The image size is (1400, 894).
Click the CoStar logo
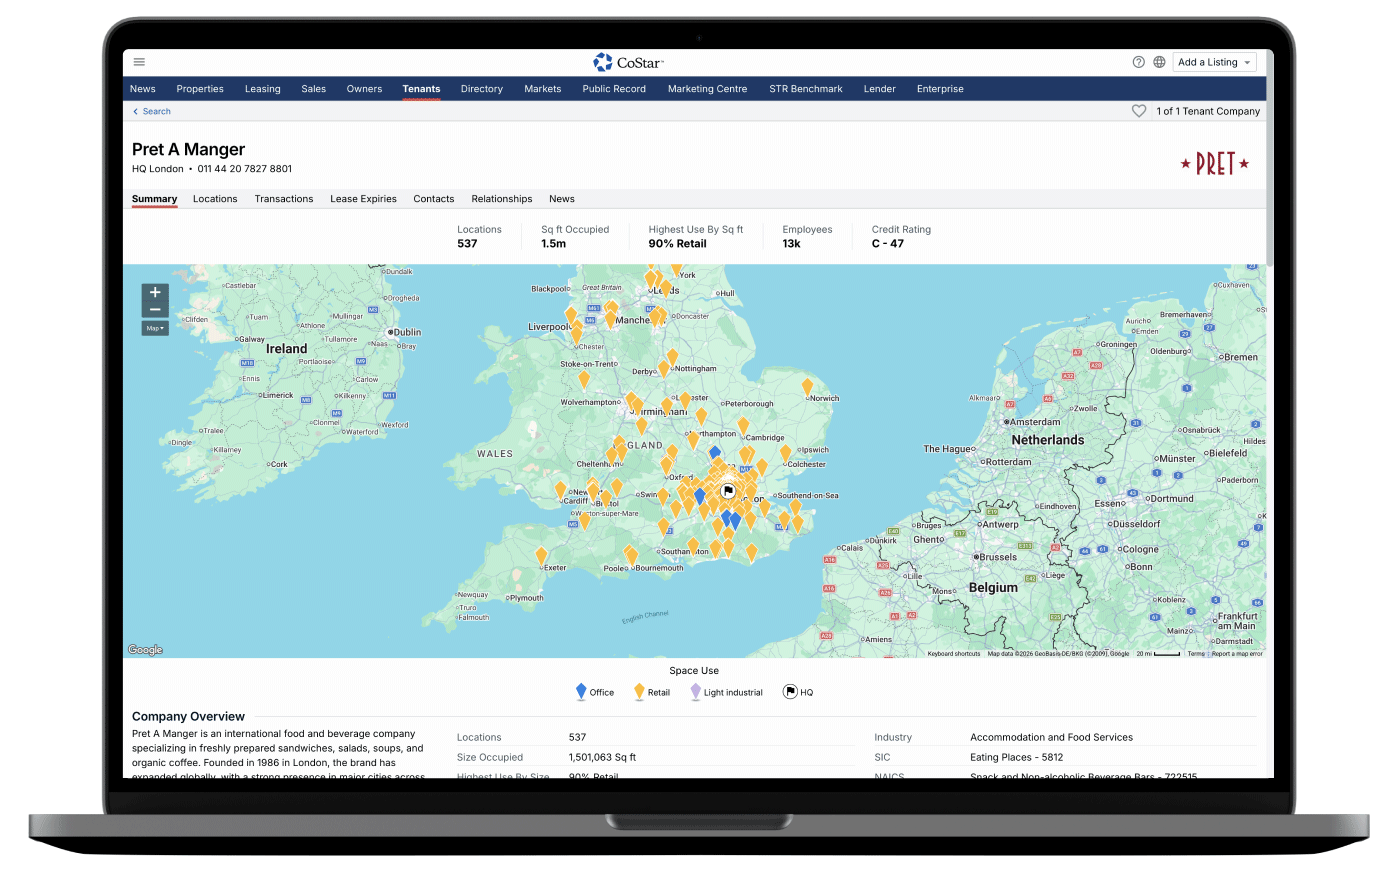629,62
